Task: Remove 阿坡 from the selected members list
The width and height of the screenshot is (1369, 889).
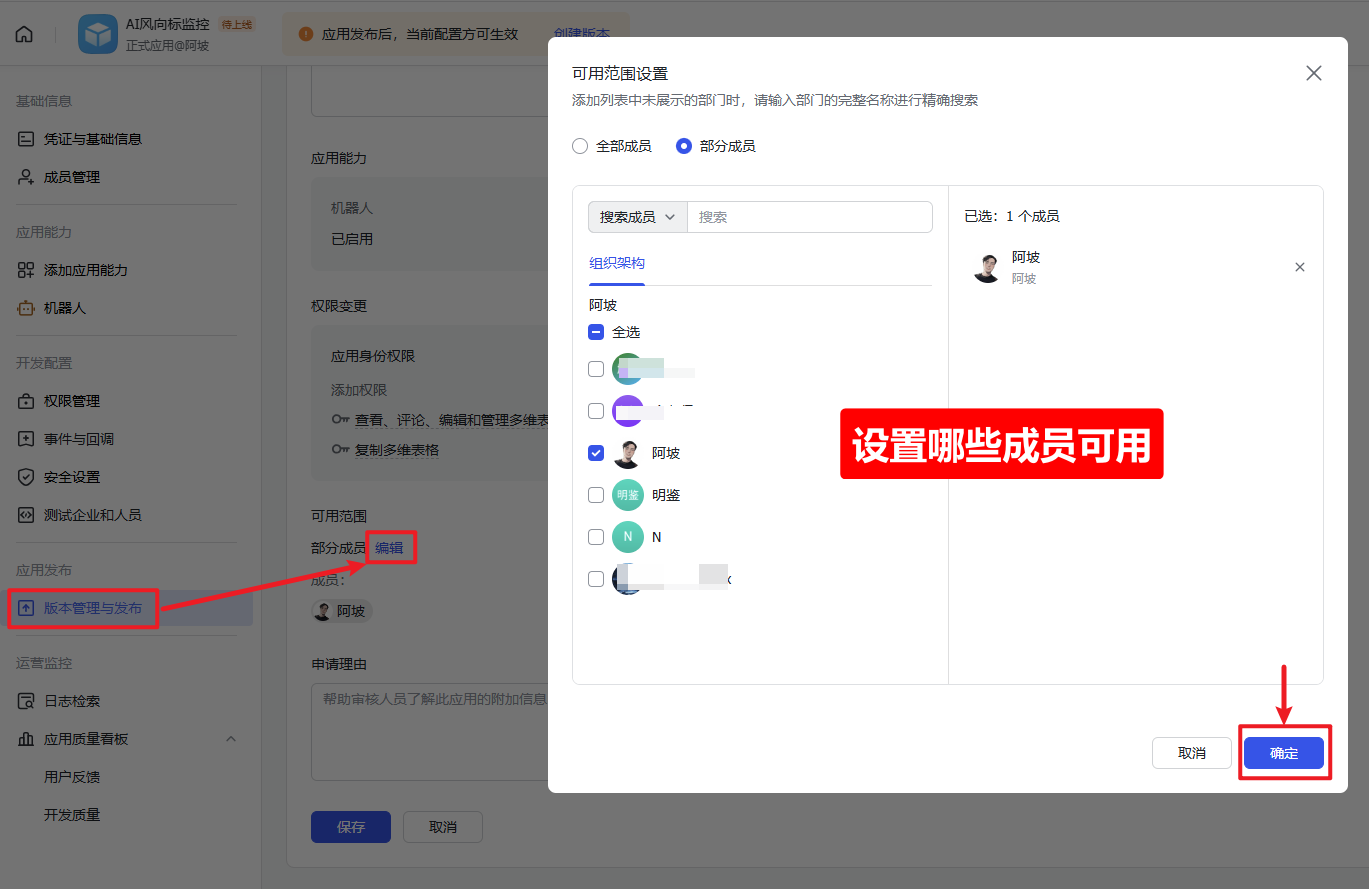Action: click(x=1300, y=267)
